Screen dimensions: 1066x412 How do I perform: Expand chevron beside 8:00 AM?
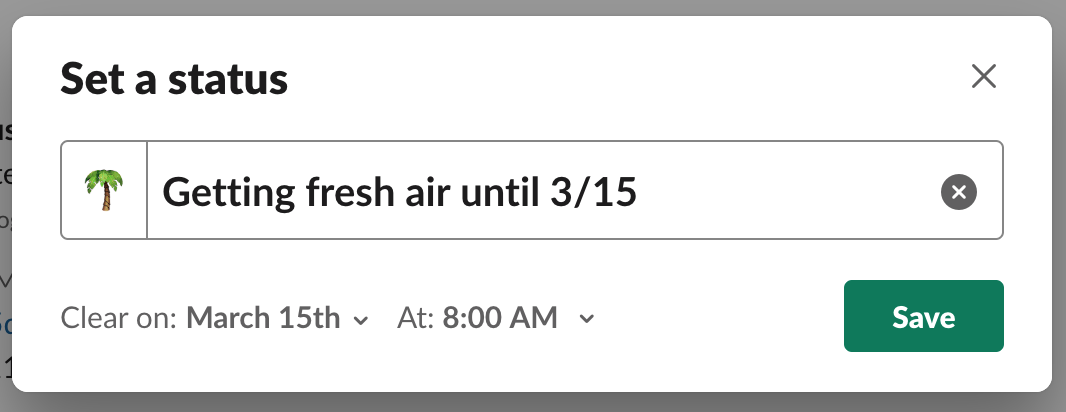tap(586, 318)
